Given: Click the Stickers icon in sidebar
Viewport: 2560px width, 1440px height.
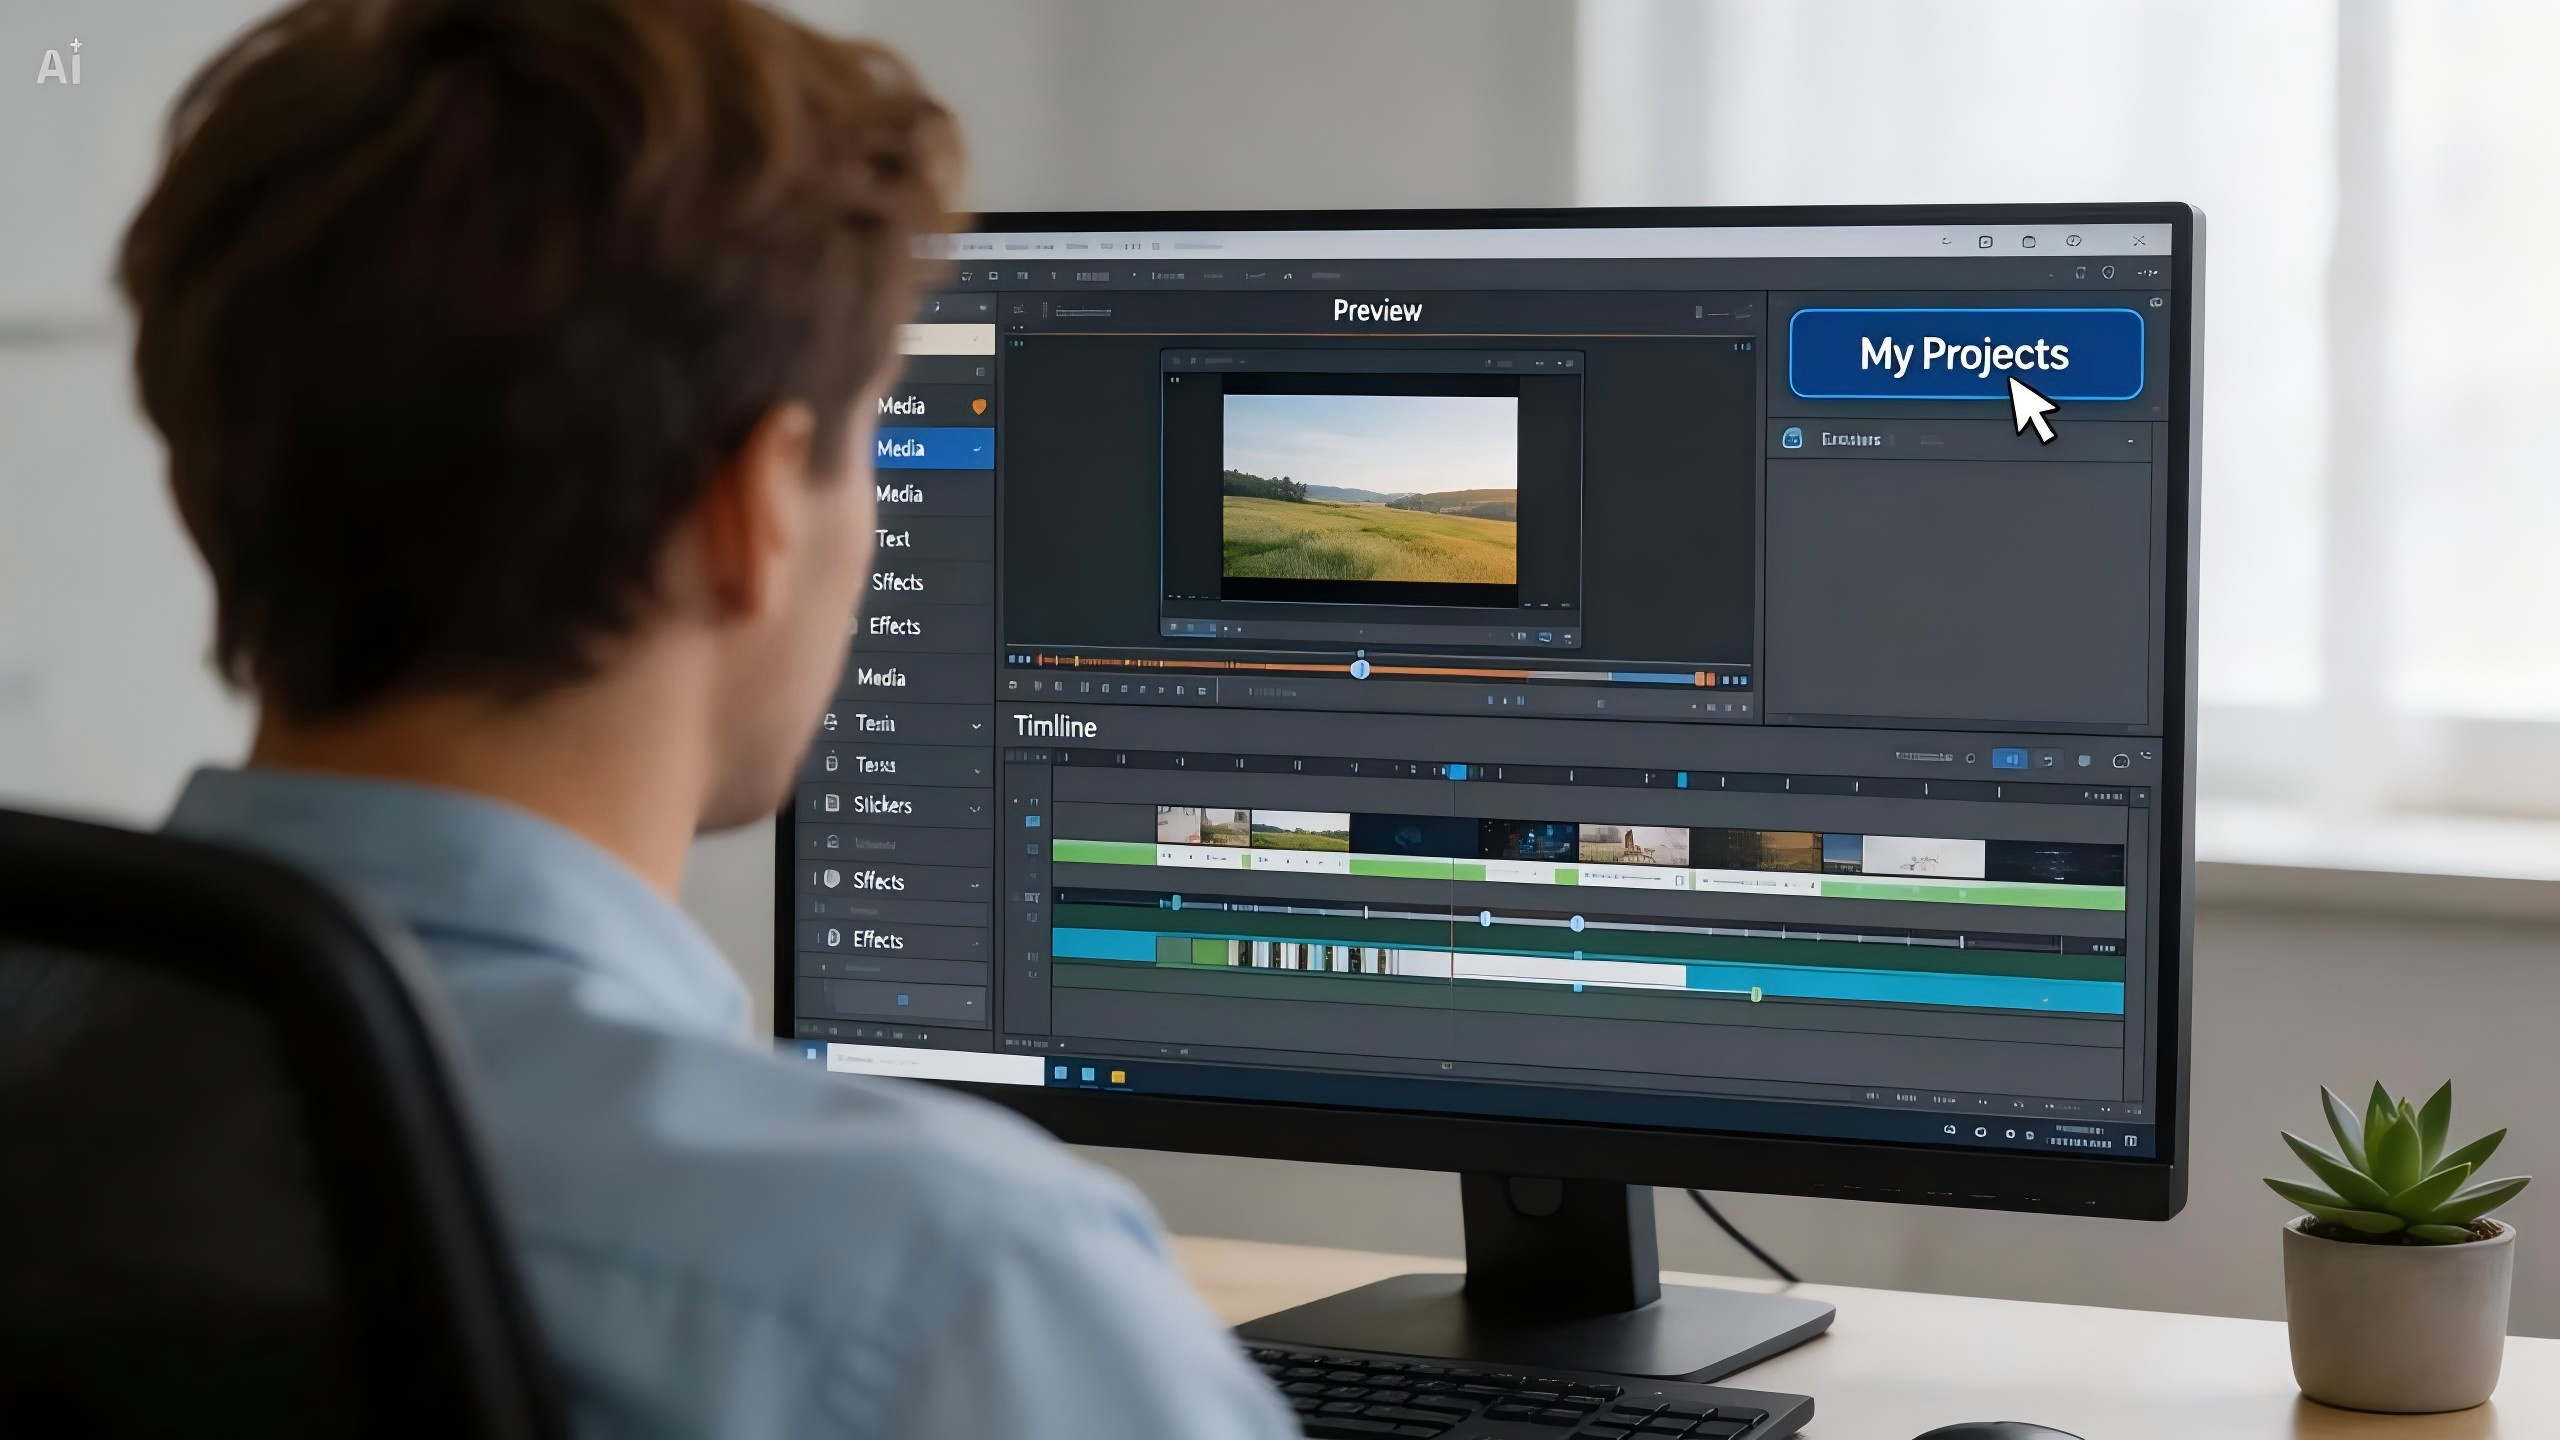Looking at the screenshot, I should pos(832,803).
